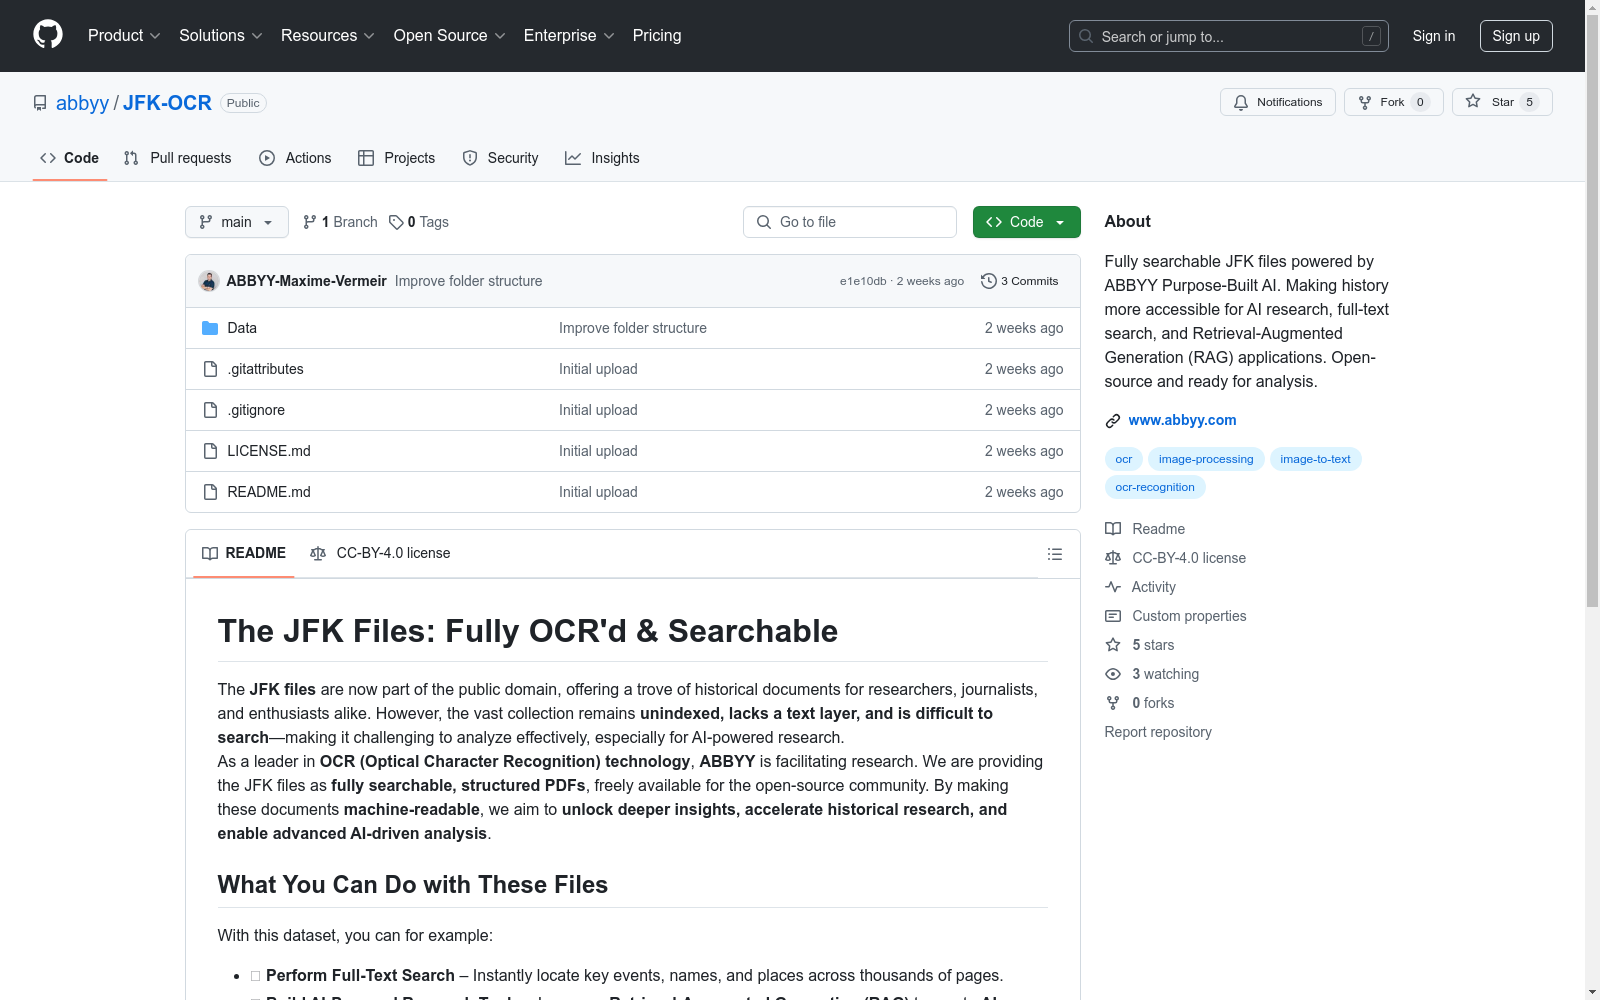Visit the www.abbyy.com website link
The height and width of the screenshot is (1000, 1600).
(x=1182, y=420)
